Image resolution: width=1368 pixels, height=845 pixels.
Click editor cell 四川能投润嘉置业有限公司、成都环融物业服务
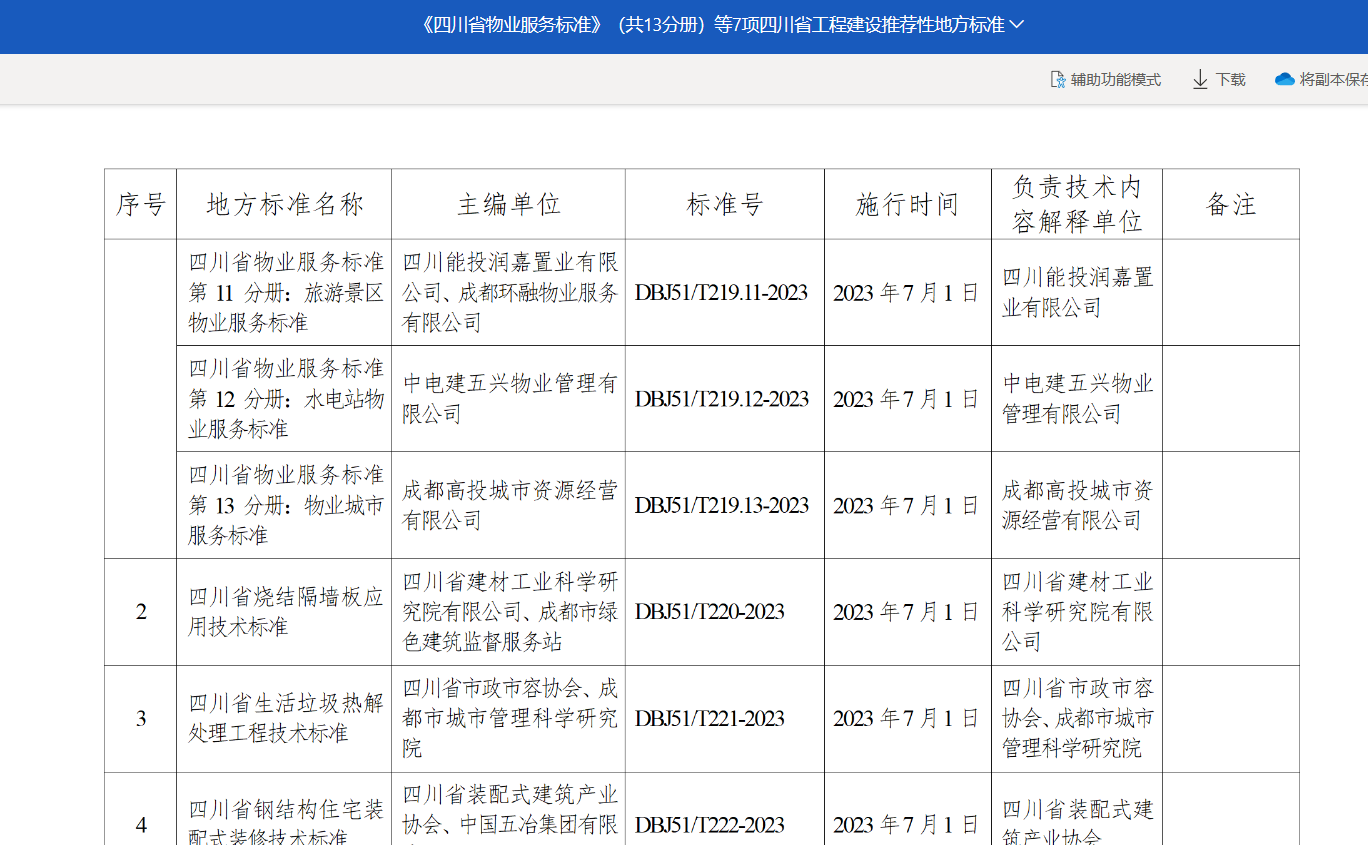[x=509, y=292]
